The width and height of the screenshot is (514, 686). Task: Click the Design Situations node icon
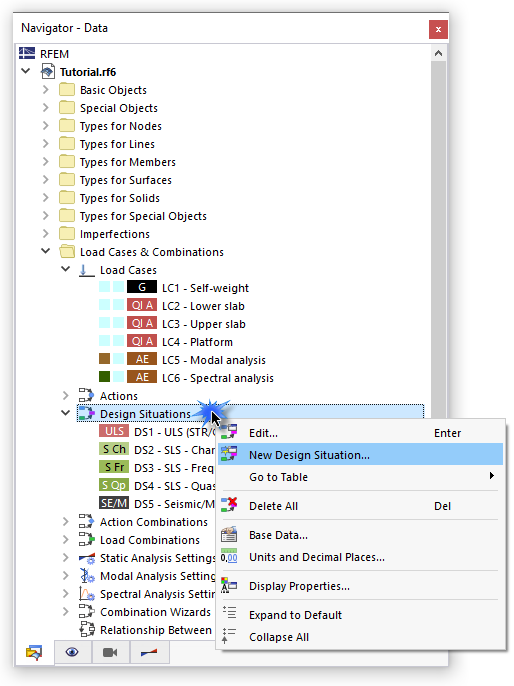pyautogui.click(x=86, y=413)
